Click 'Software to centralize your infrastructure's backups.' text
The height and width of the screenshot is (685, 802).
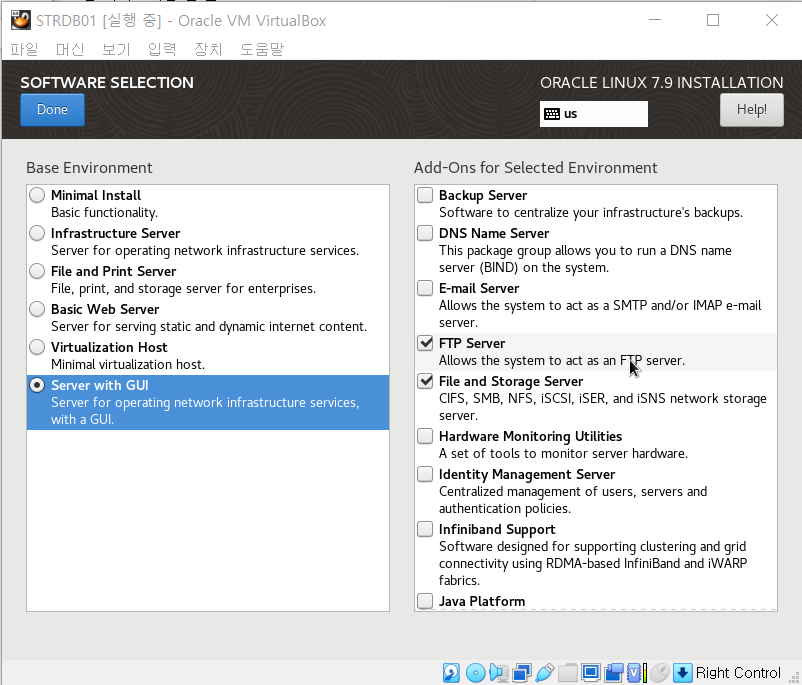(x=591, y=212)
